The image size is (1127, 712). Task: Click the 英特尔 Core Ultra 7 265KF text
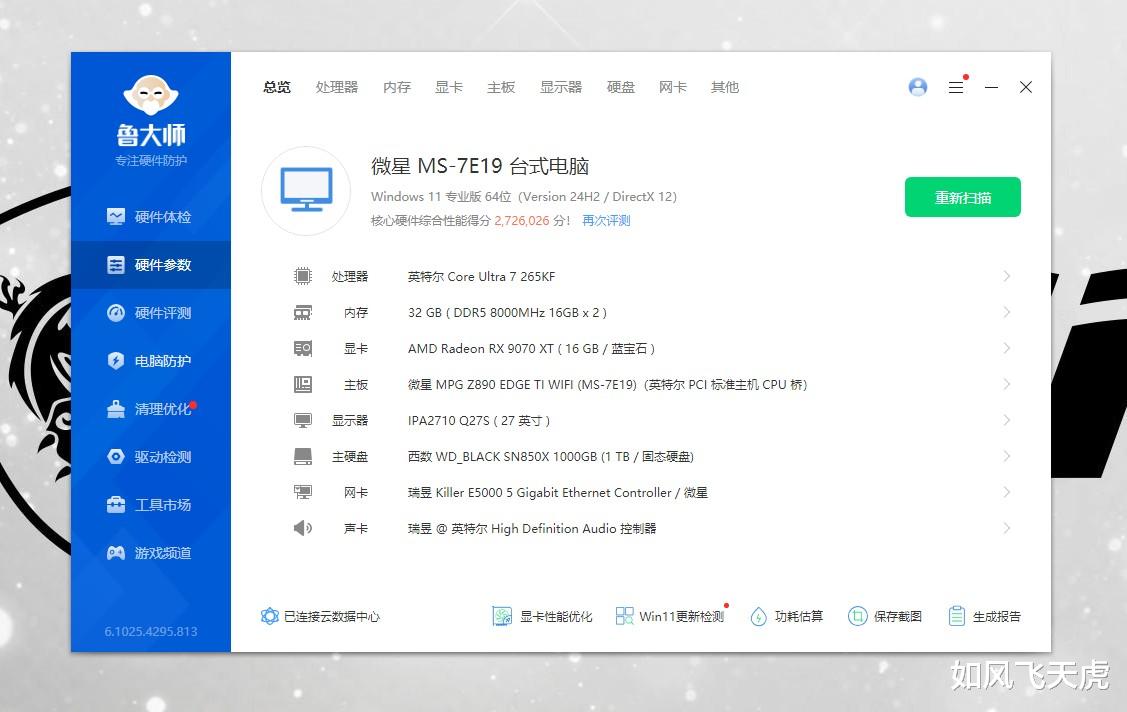pyautogui.click(x=482, y=277)
